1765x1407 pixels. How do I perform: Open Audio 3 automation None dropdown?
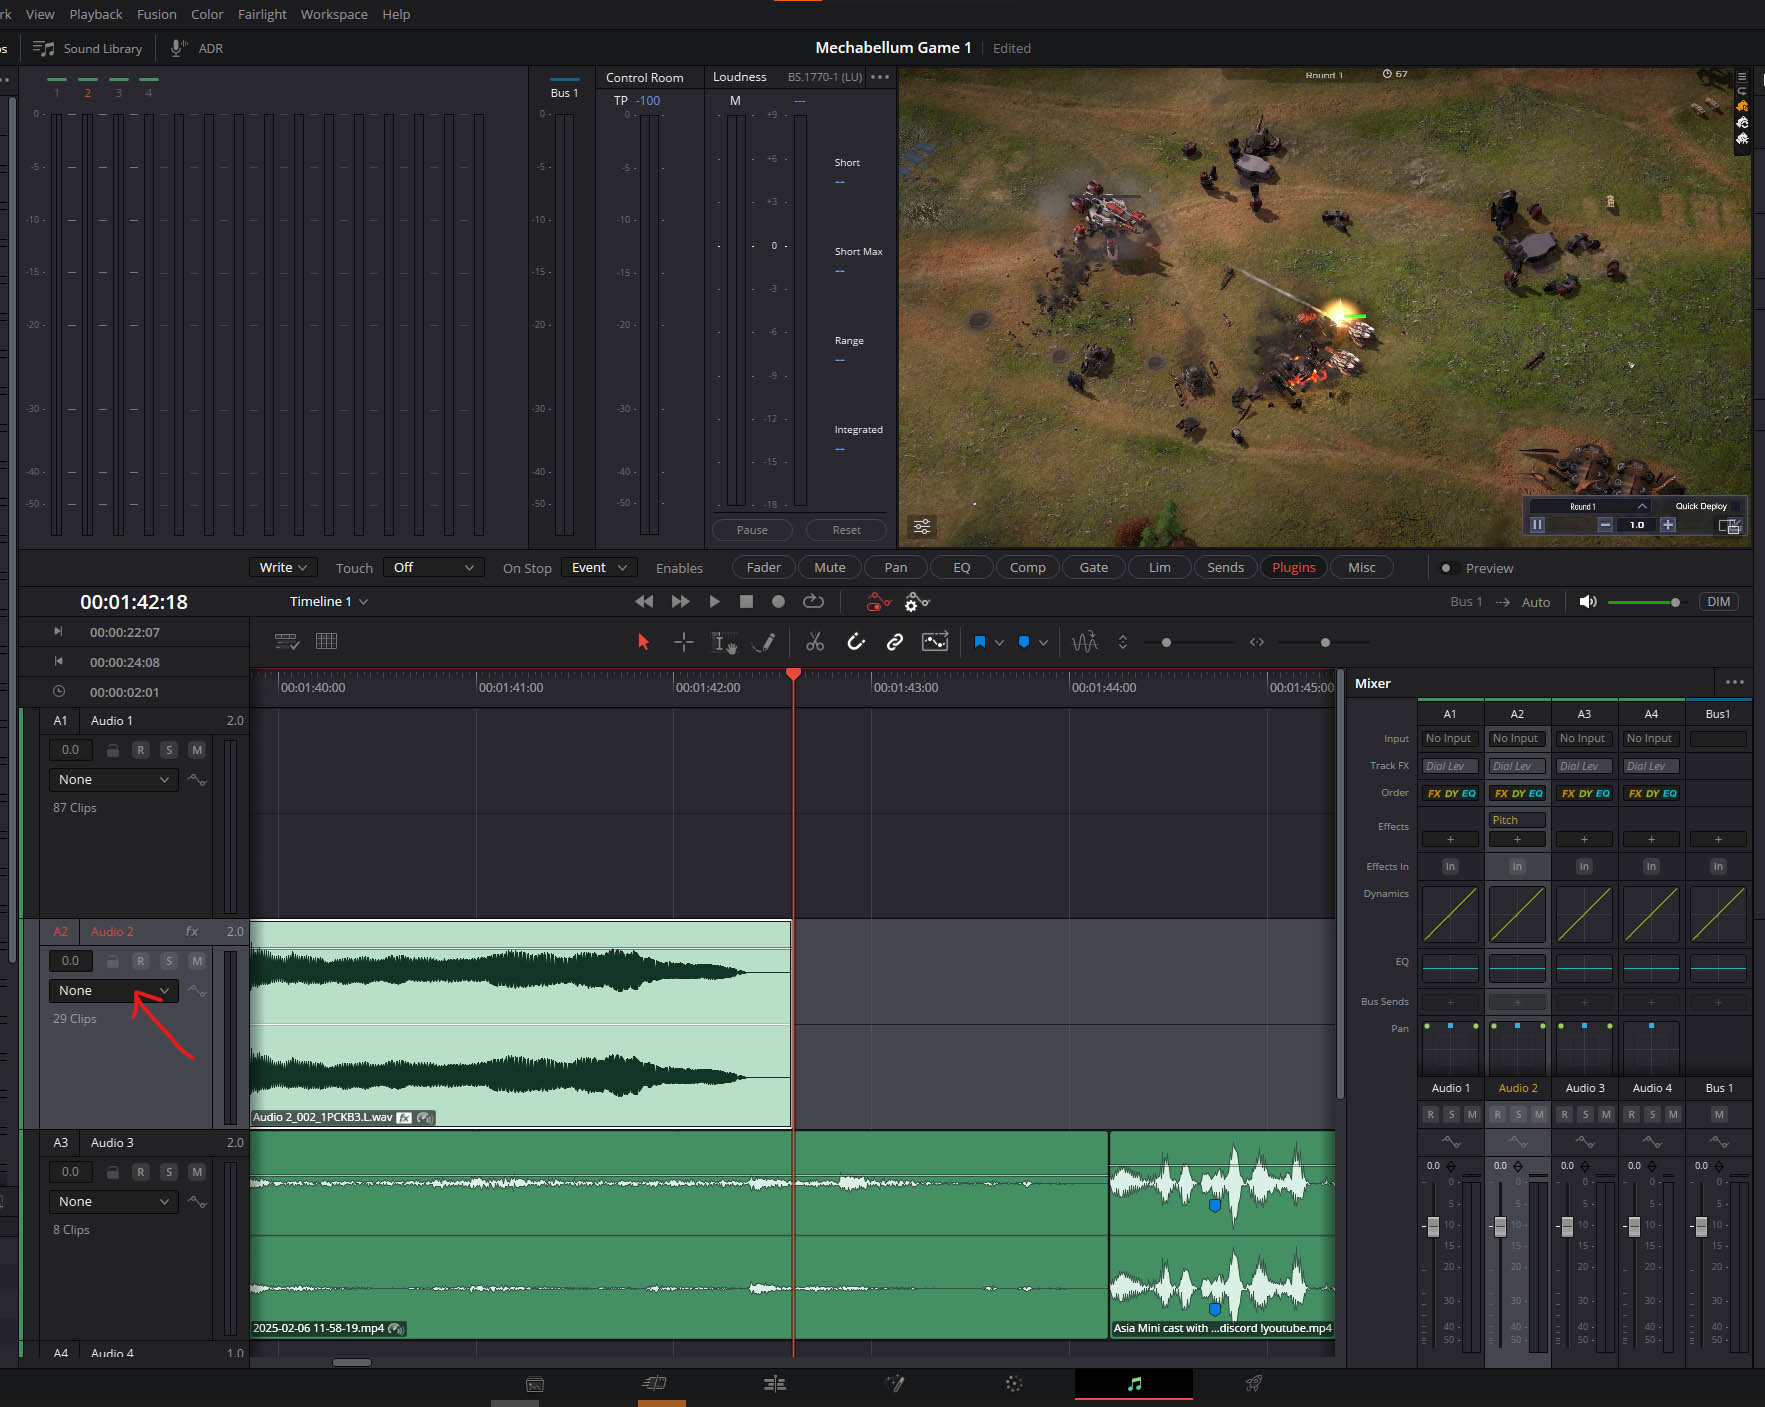[x=113, y=1201]
